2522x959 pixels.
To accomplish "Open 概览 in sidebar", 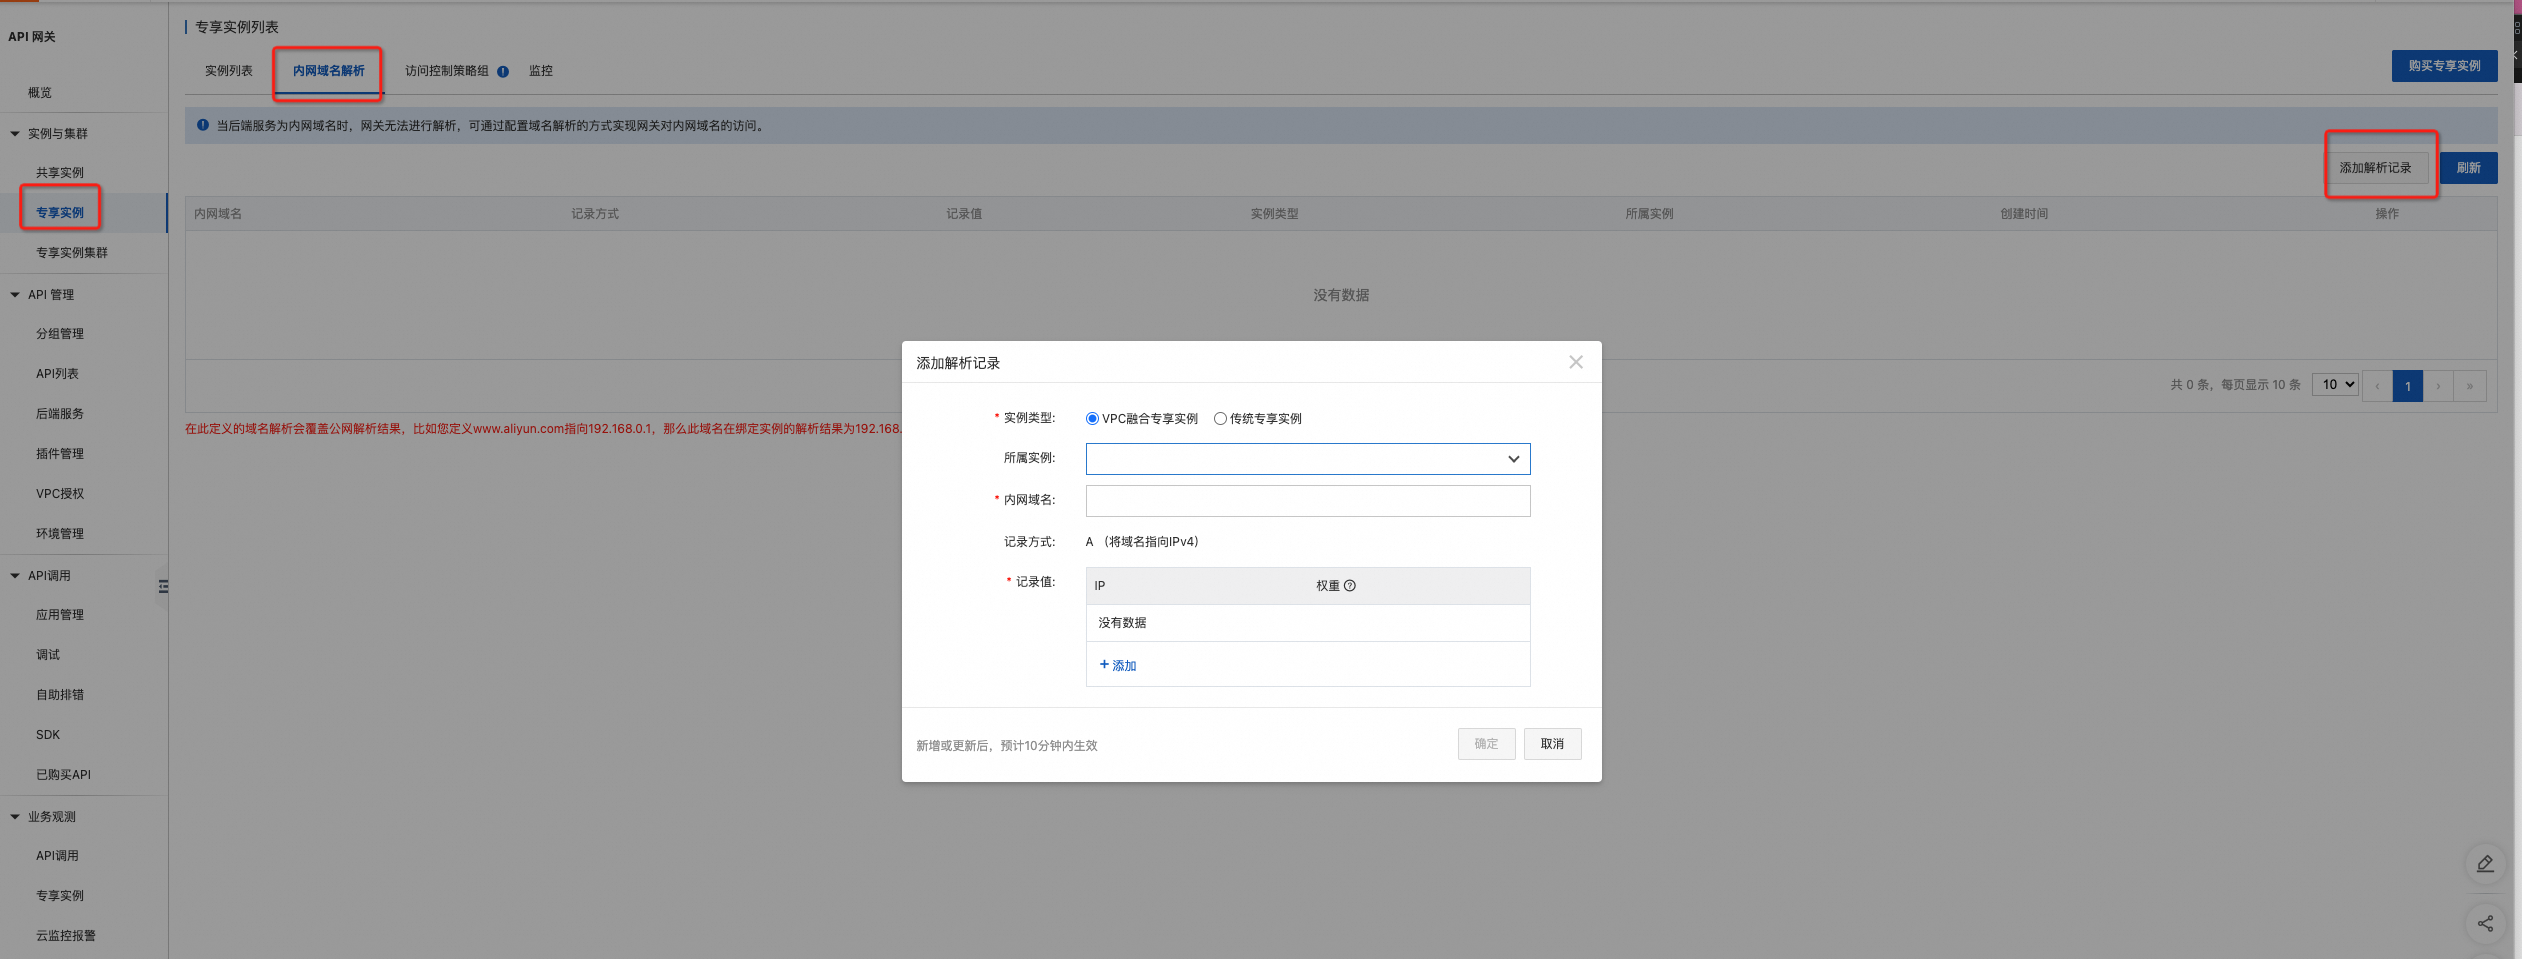I will pos(40,93).
